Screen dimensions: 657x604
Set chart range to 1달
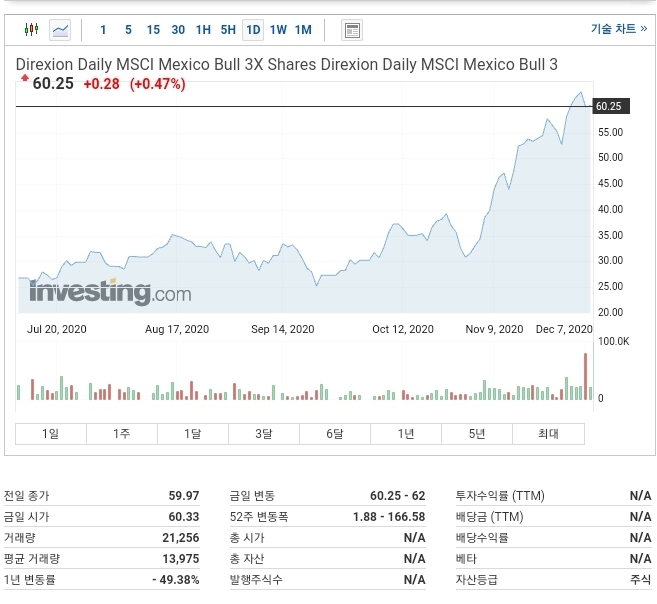(x=193, y=434)
